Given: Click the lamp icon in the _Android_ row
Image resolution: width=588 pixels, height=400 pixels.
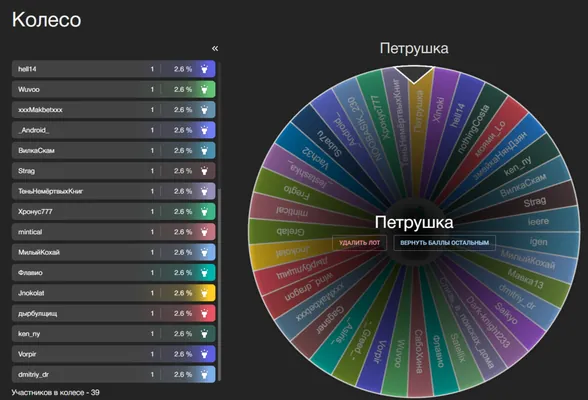Looking at the screenshot, I should 204,130.
